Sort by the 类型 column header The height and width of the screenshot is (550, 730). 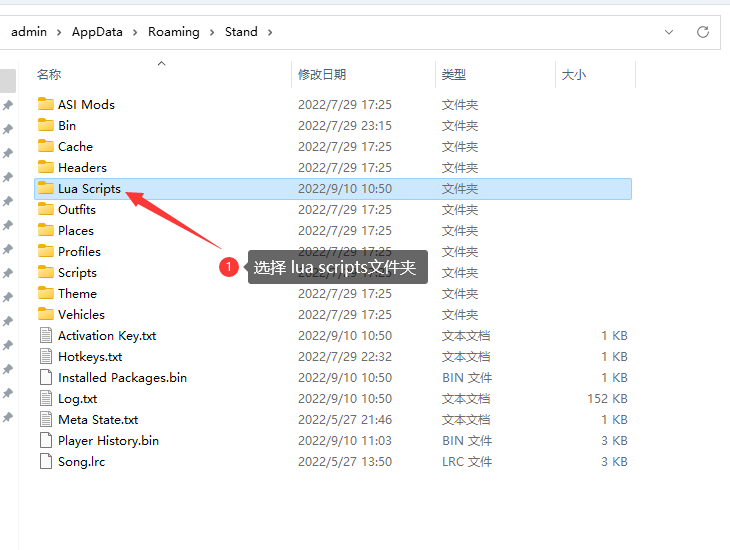(454, 75)
